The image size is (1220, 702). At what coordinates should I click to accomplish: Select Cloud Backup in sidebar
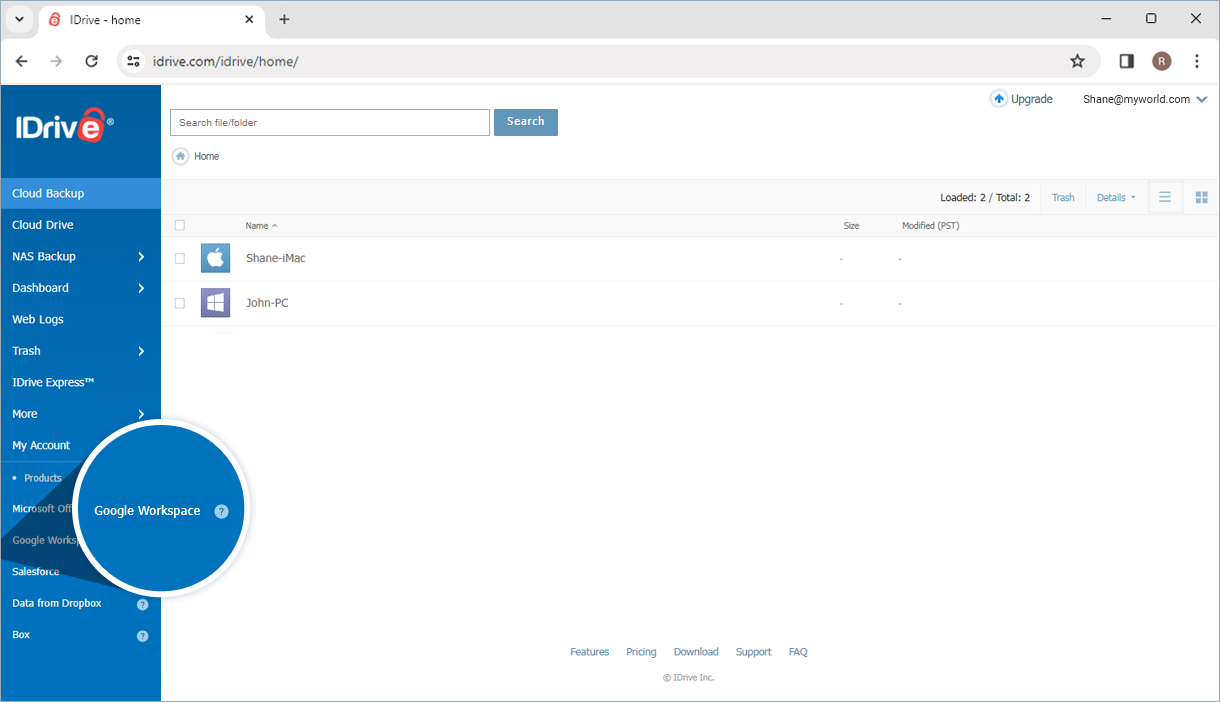80,193
